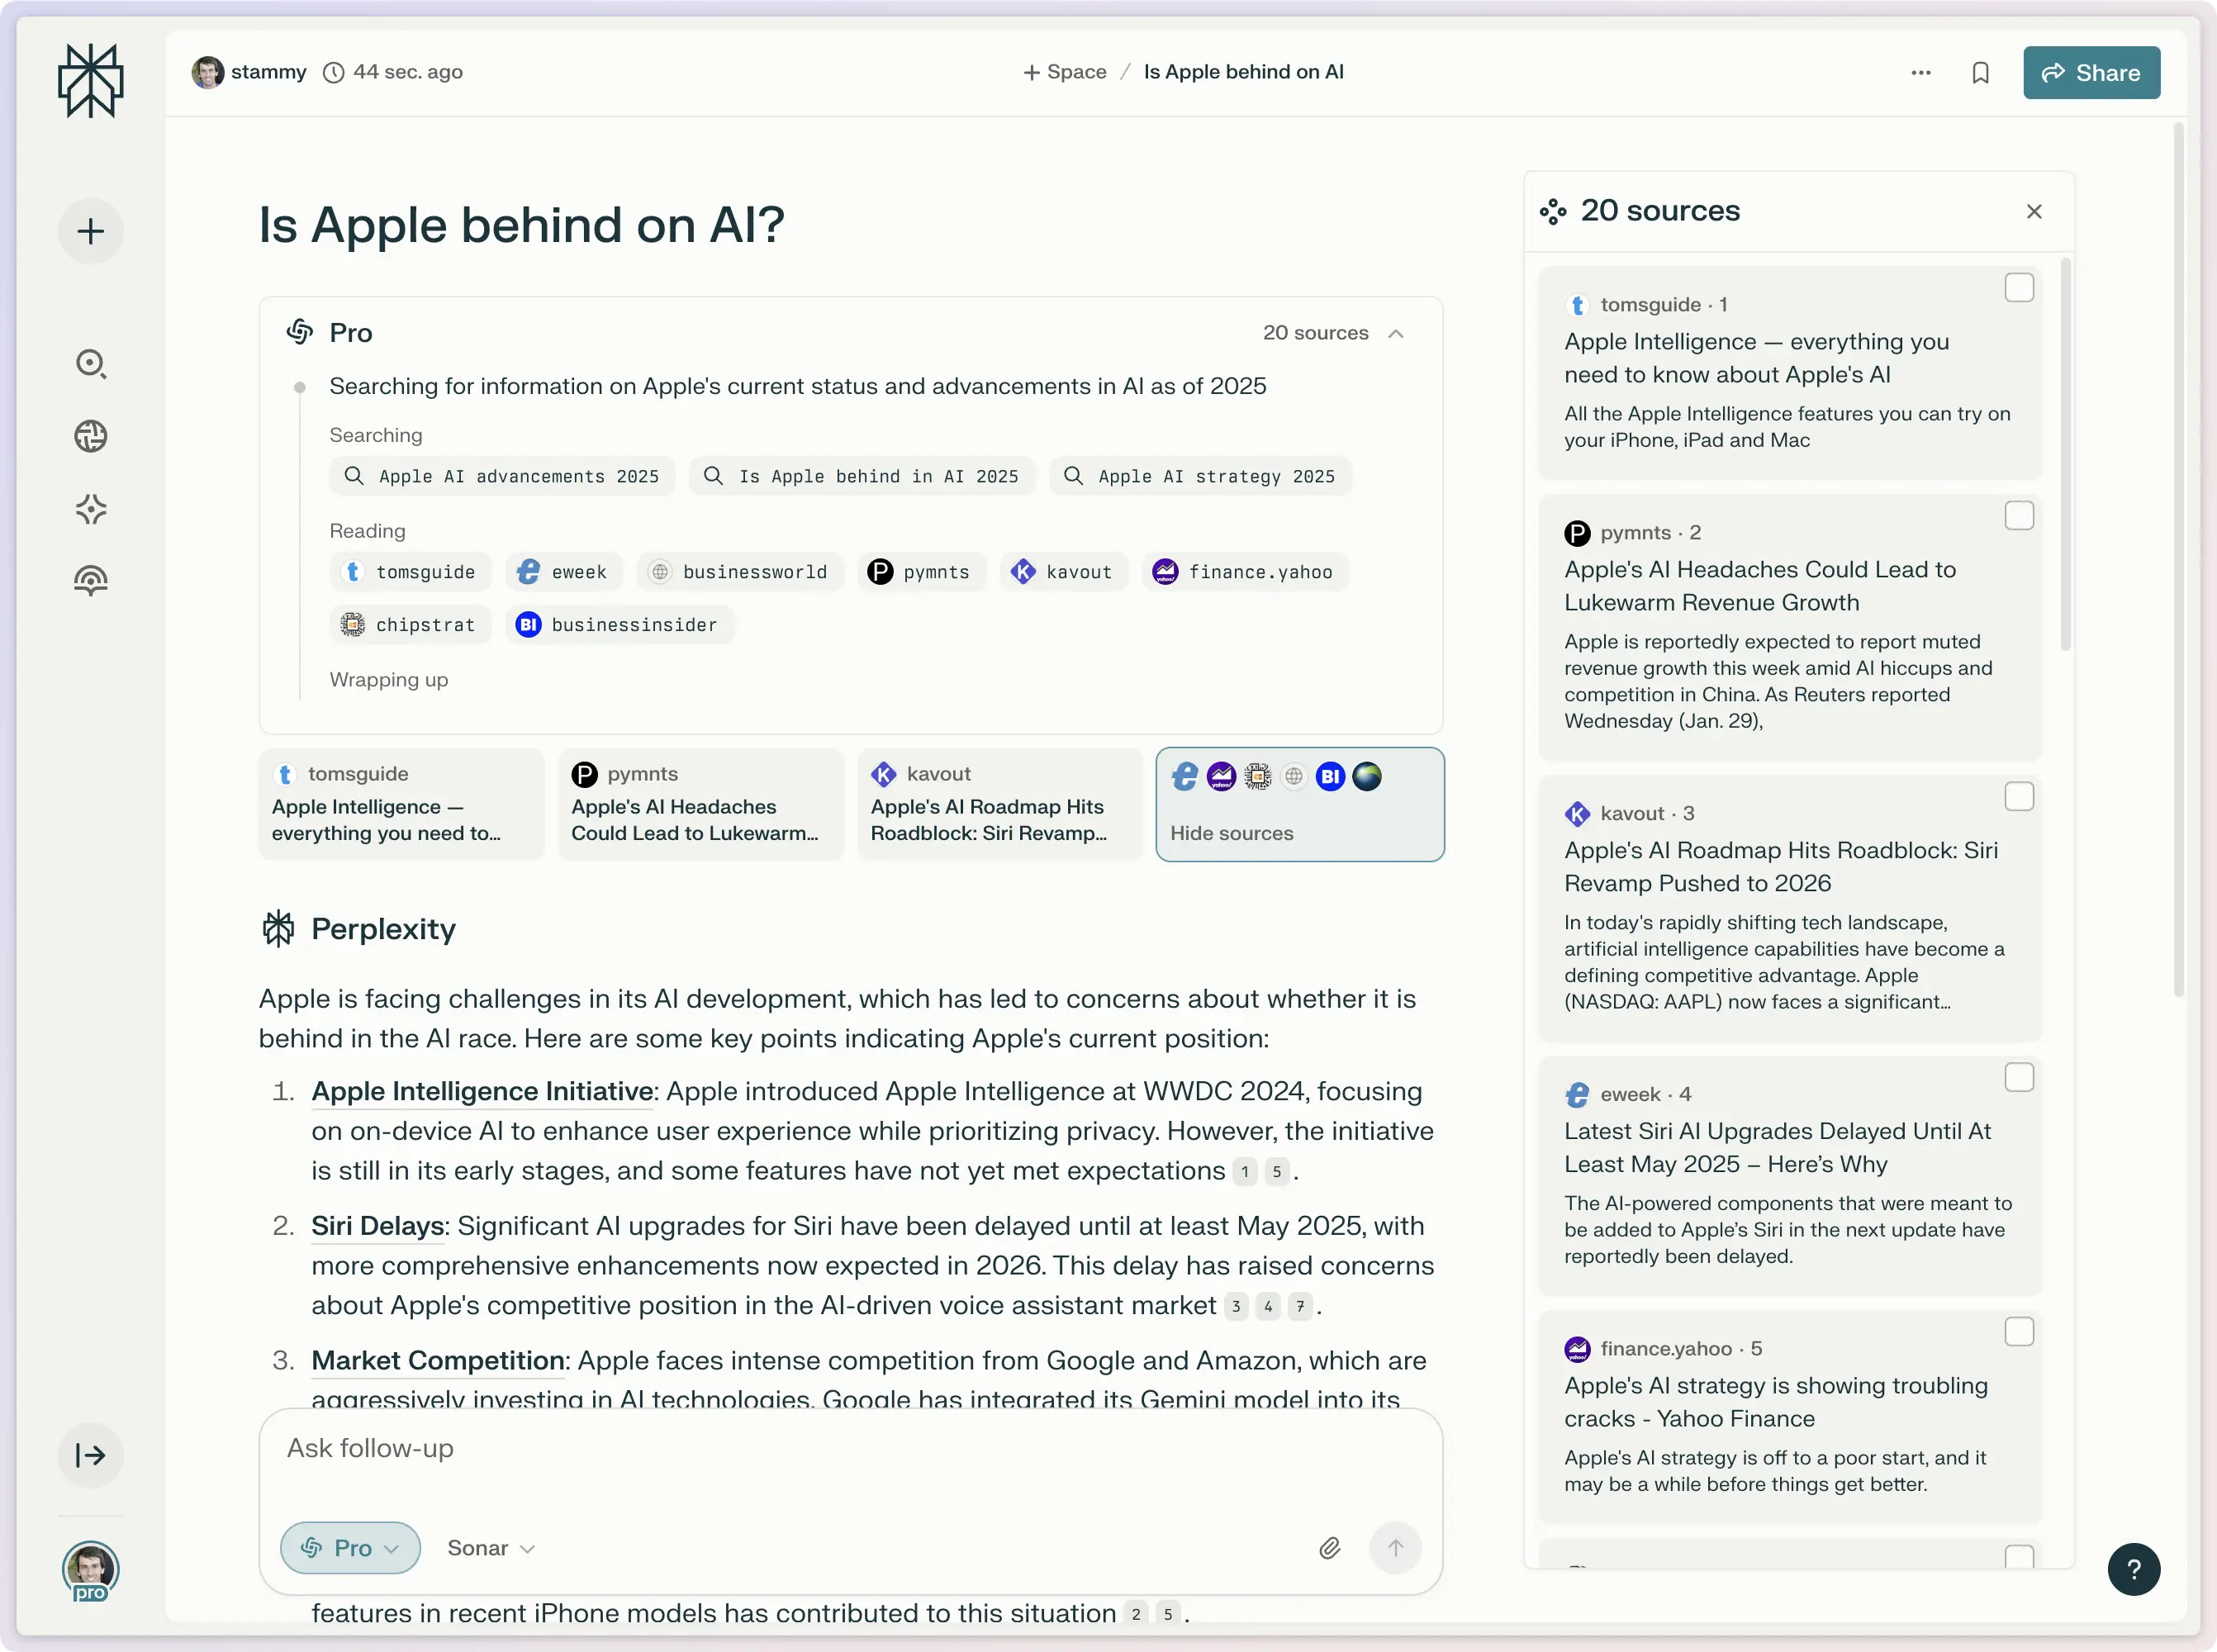The width and height of the screenshot is (2217, 1652).
Task: Click the Share button
Action: tap(2090, 72)
